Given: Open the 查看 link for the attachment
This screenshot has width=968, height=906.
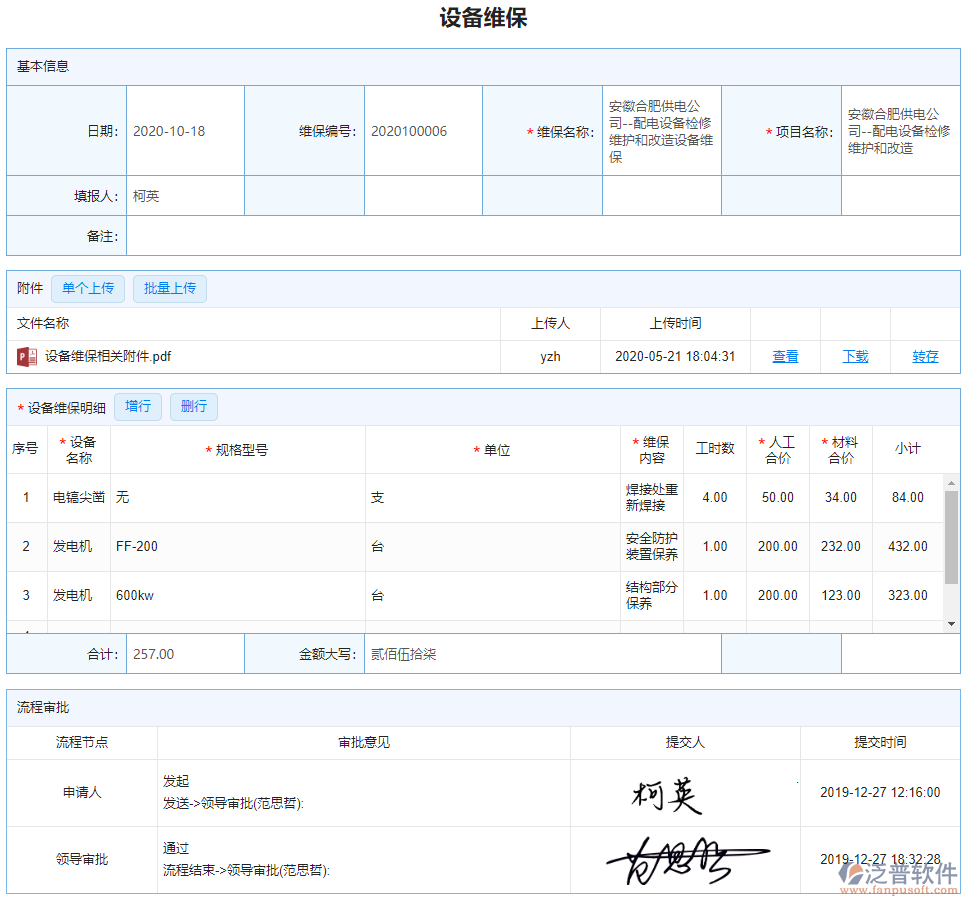Looking at the screenshot, I should (x=787, y=356).
